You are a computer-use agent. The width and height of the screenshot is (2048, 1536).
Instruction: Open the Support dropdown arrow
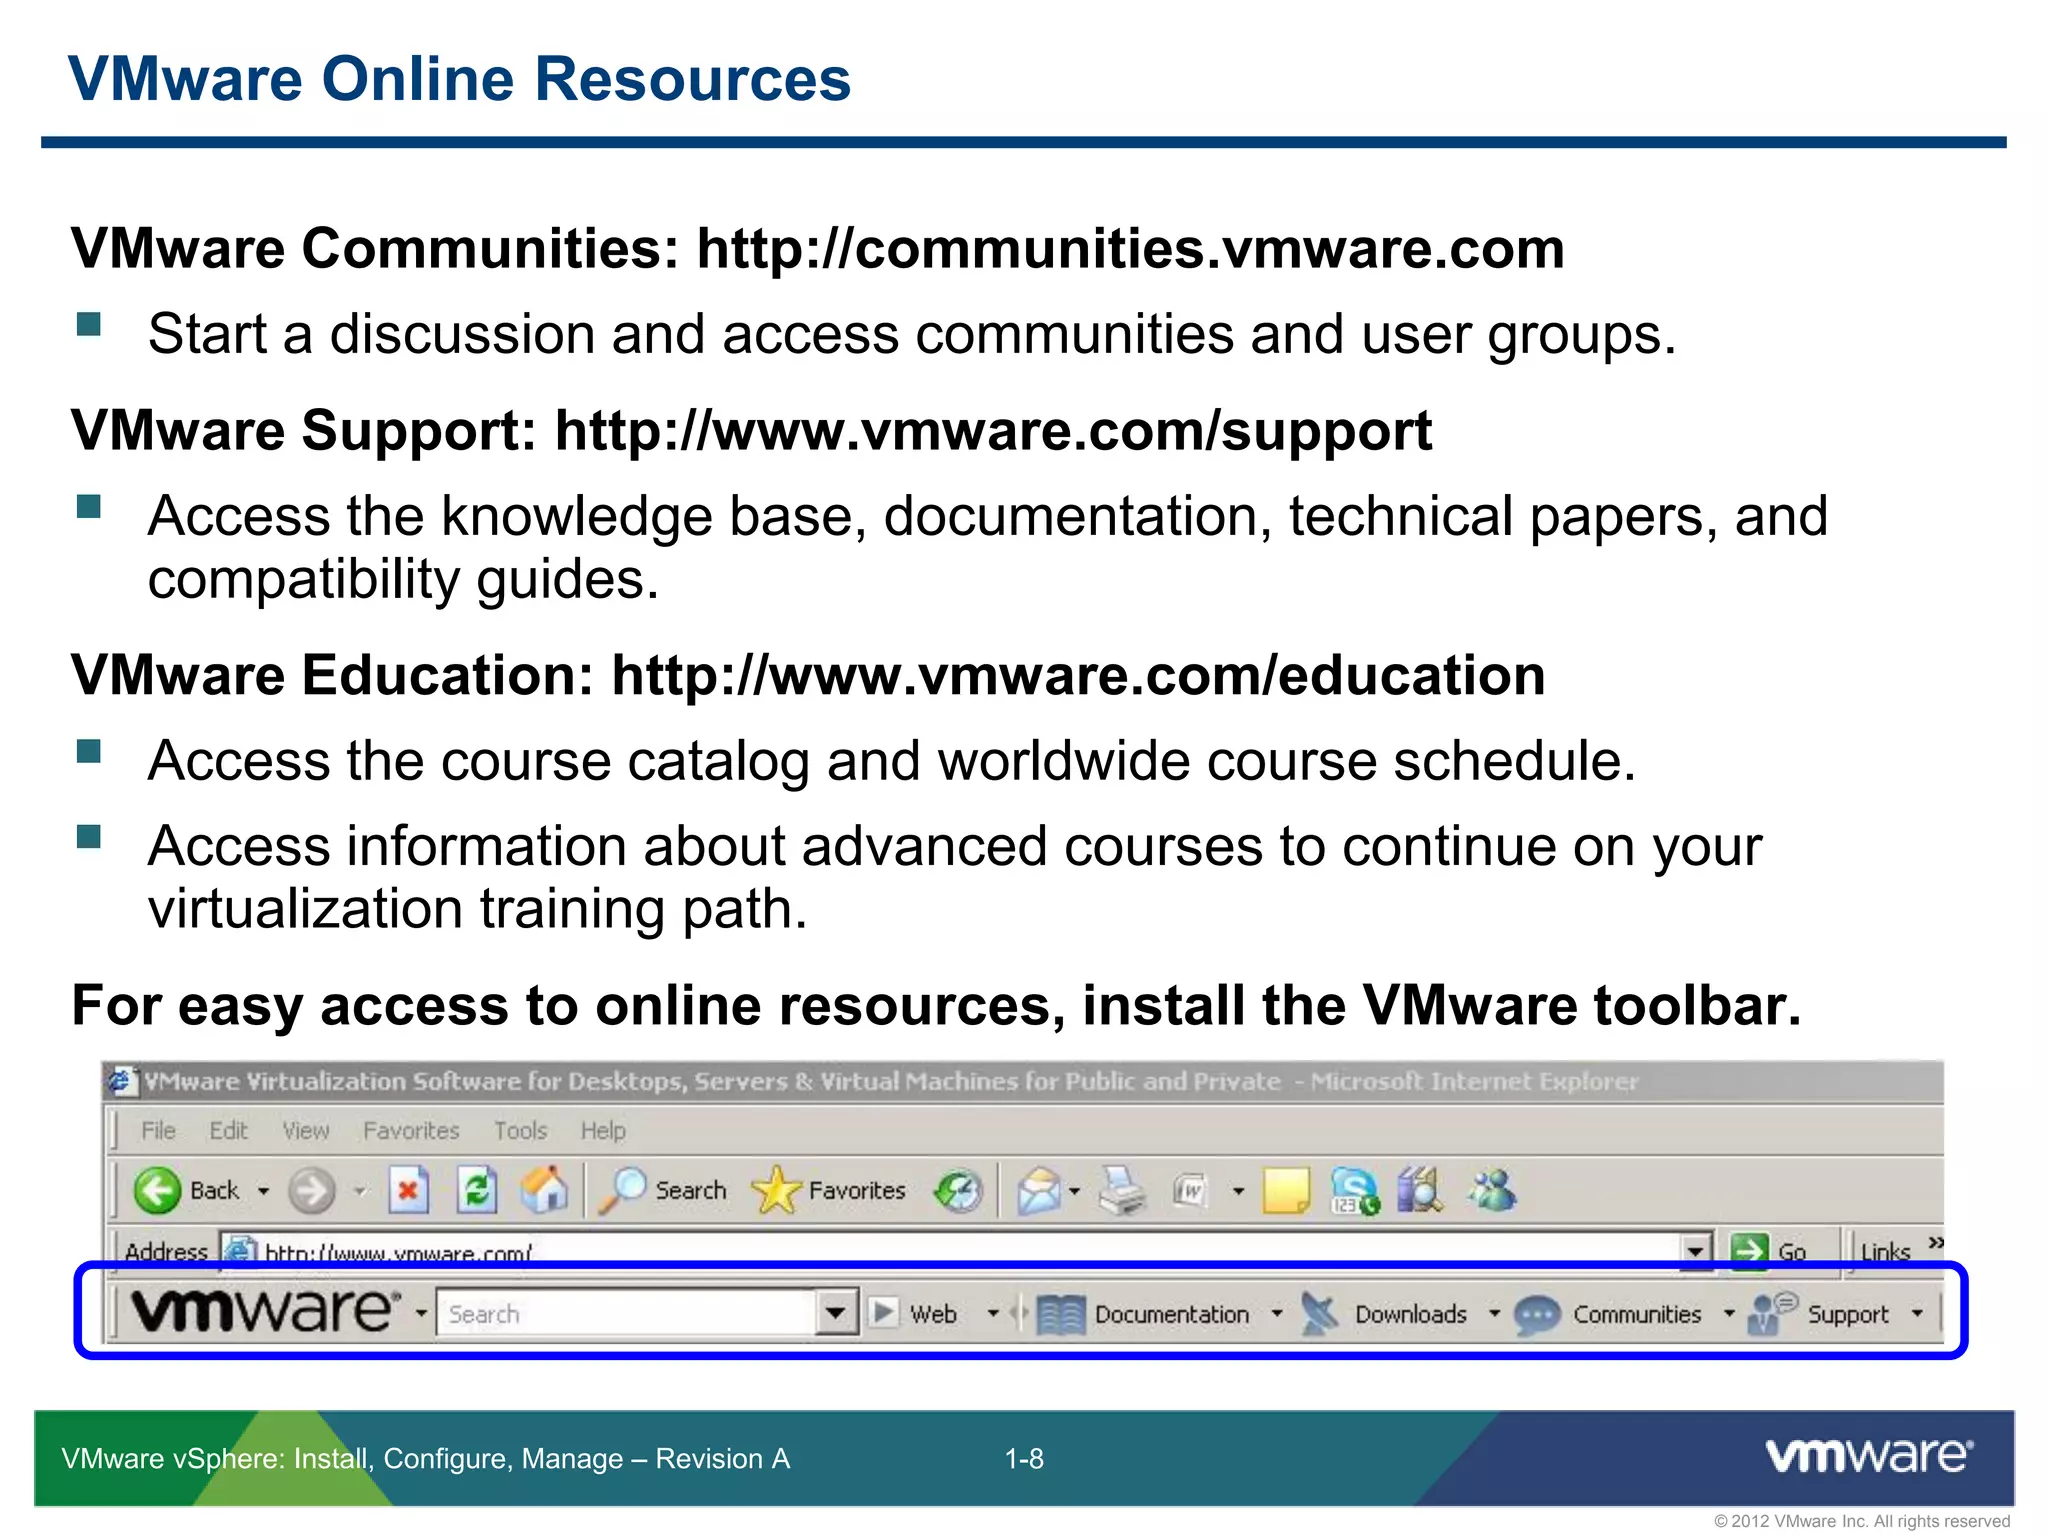coord(1917,1313)
